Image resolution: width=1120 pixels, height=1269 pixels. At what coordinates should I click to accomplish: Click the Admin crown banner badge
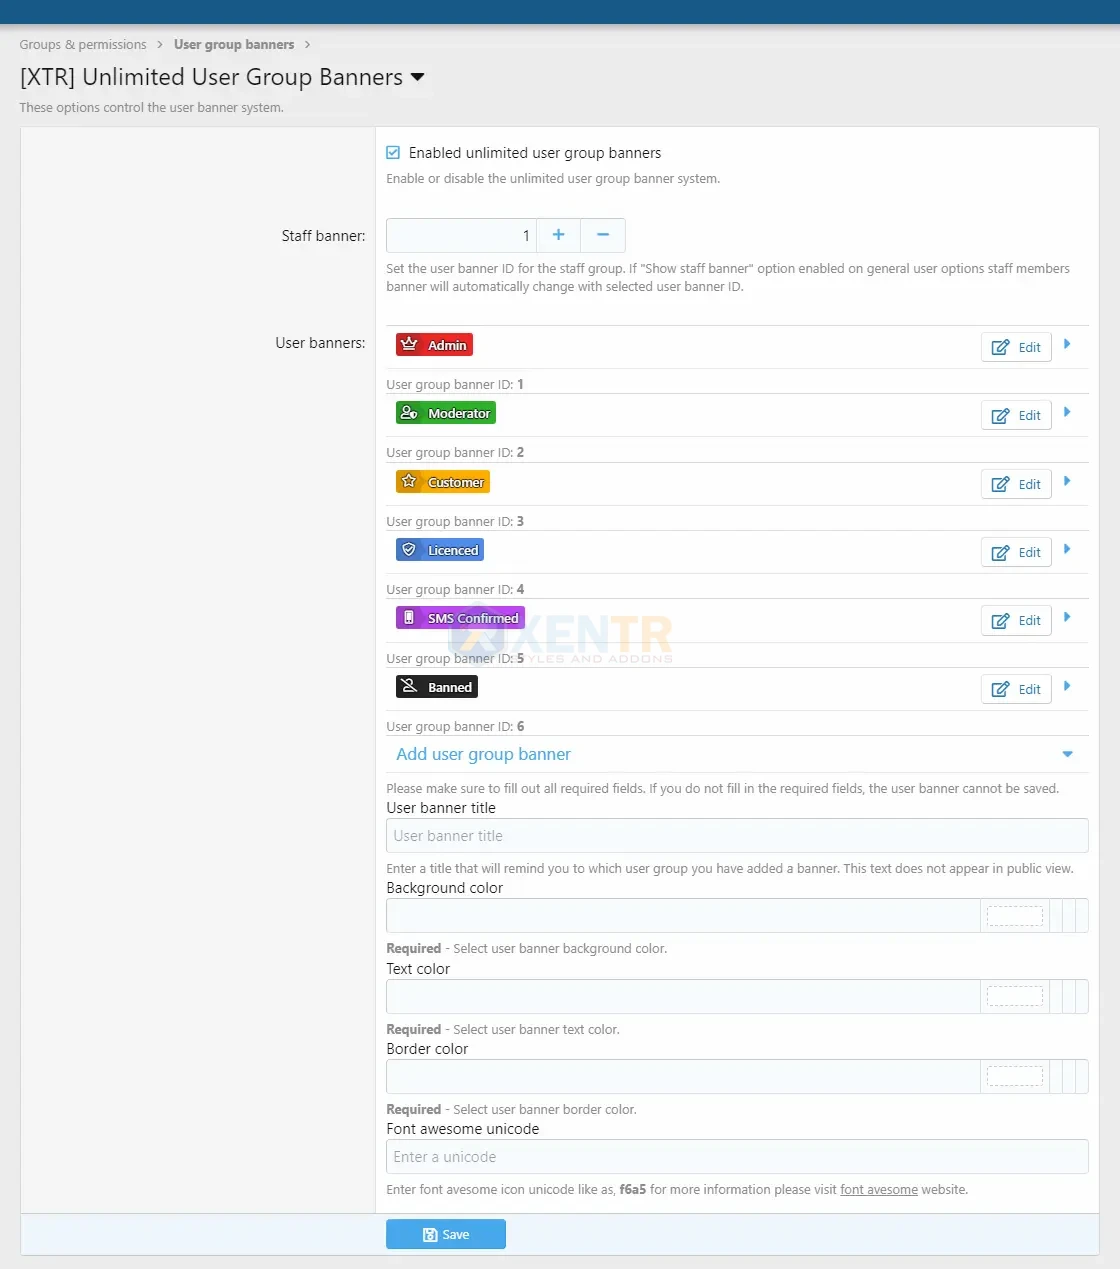[434, 345]
